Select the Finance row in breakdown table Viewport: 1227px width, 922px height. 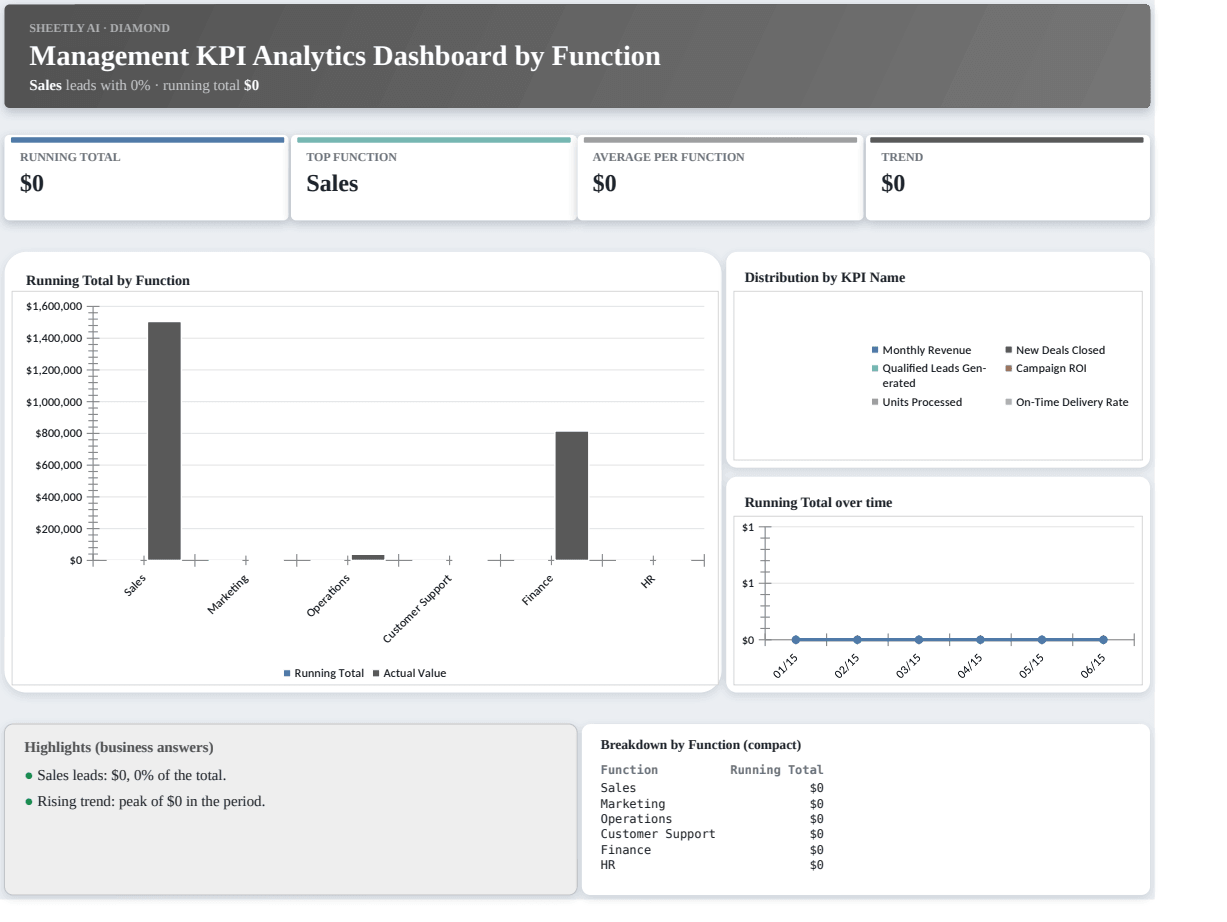(x=712, y=850)
